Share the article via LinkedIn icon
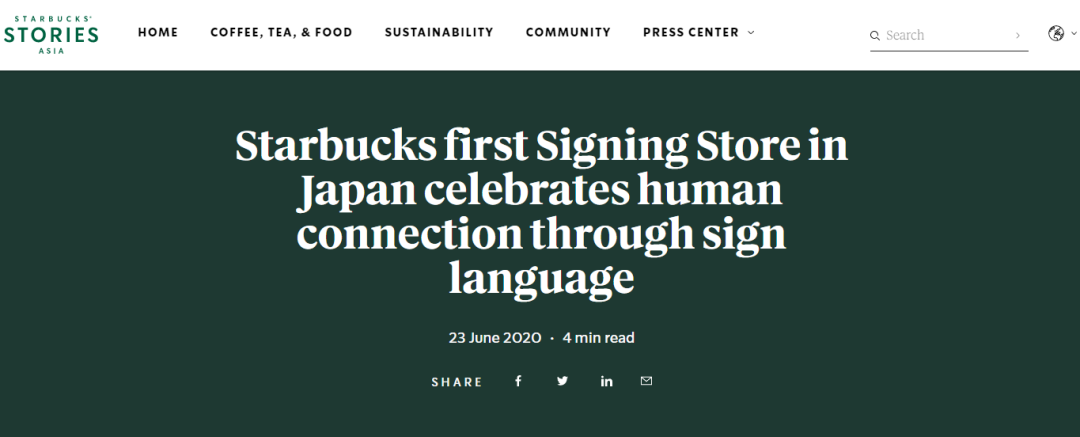Viewport: 1080px width, 437px height. [x=606, y=381]
